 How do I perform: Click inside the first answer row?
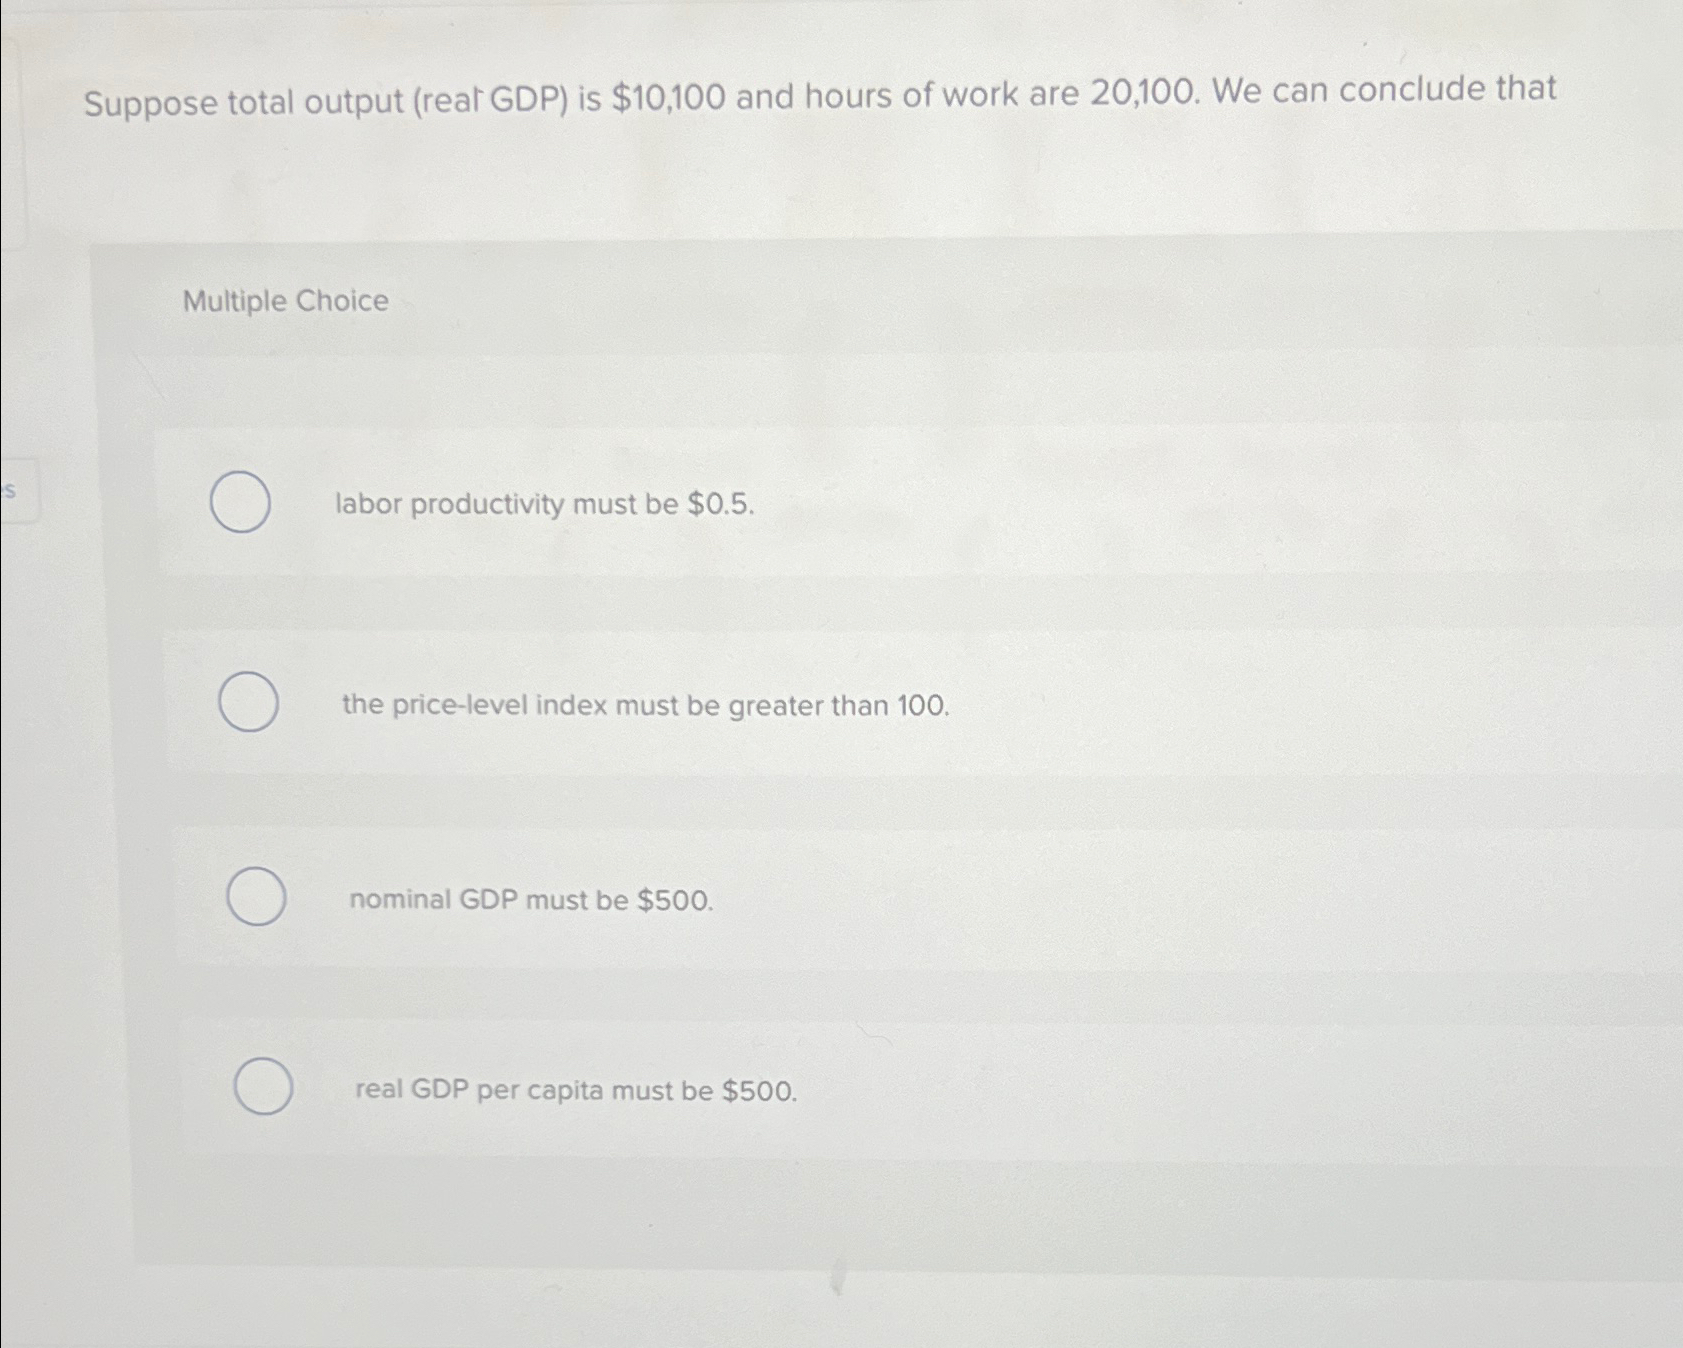(700, 505)
